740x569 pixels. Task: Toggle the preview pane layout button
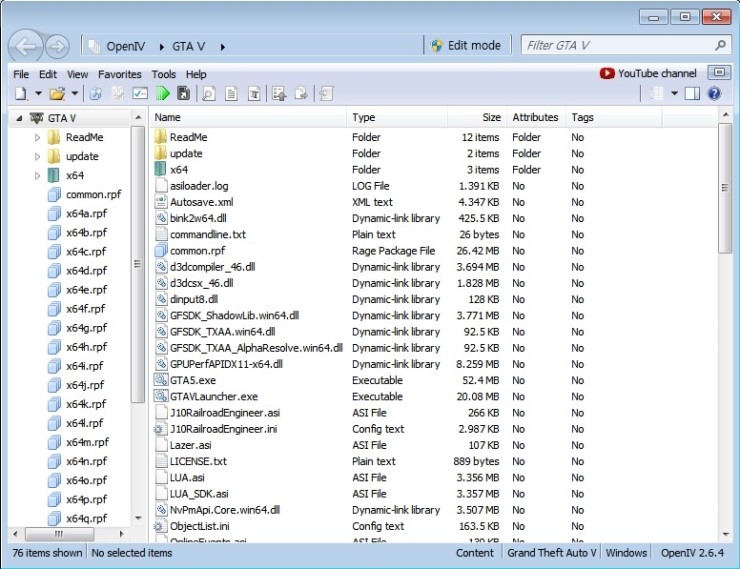pos(693,93)
